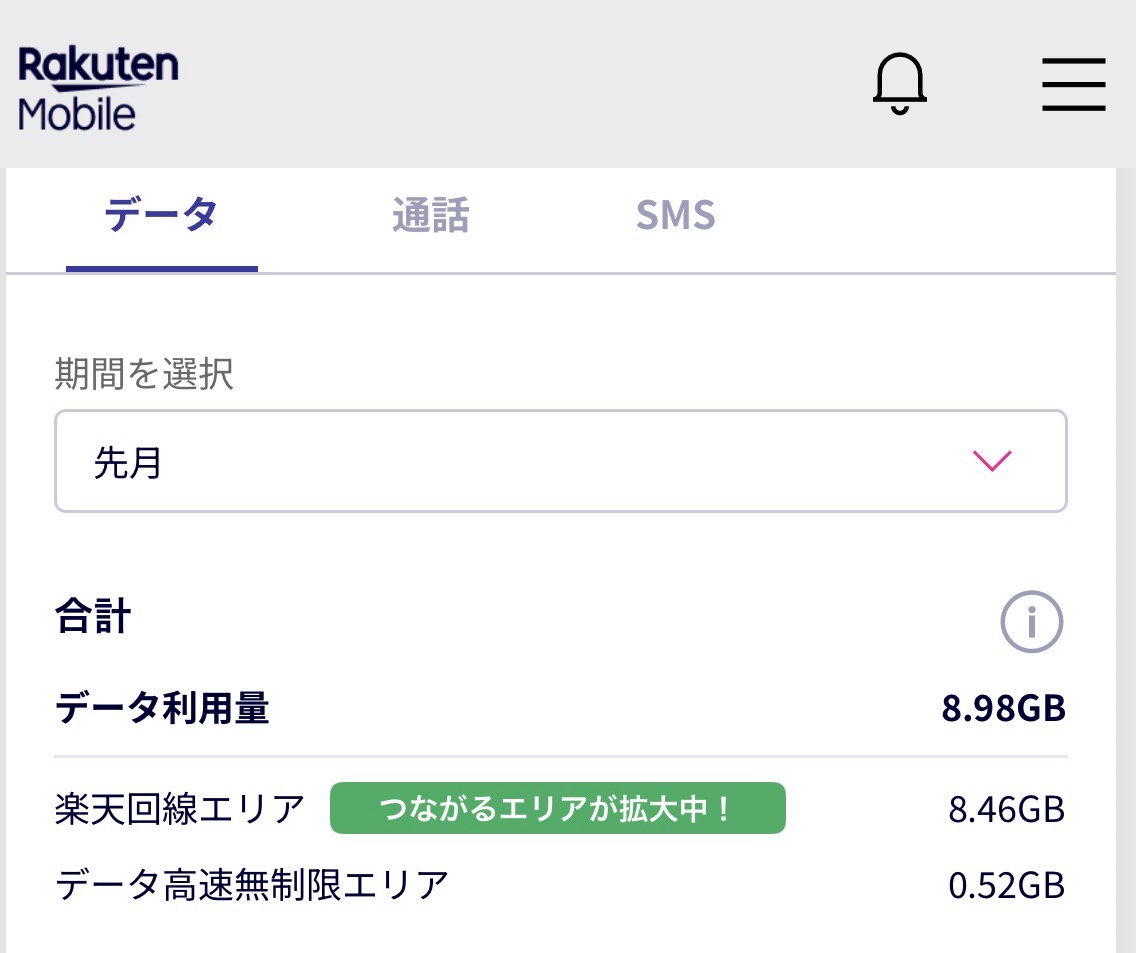Screen dimensions: 1136x953
Task: Switch to the 通話 tab
Action: tap(430, 216)
